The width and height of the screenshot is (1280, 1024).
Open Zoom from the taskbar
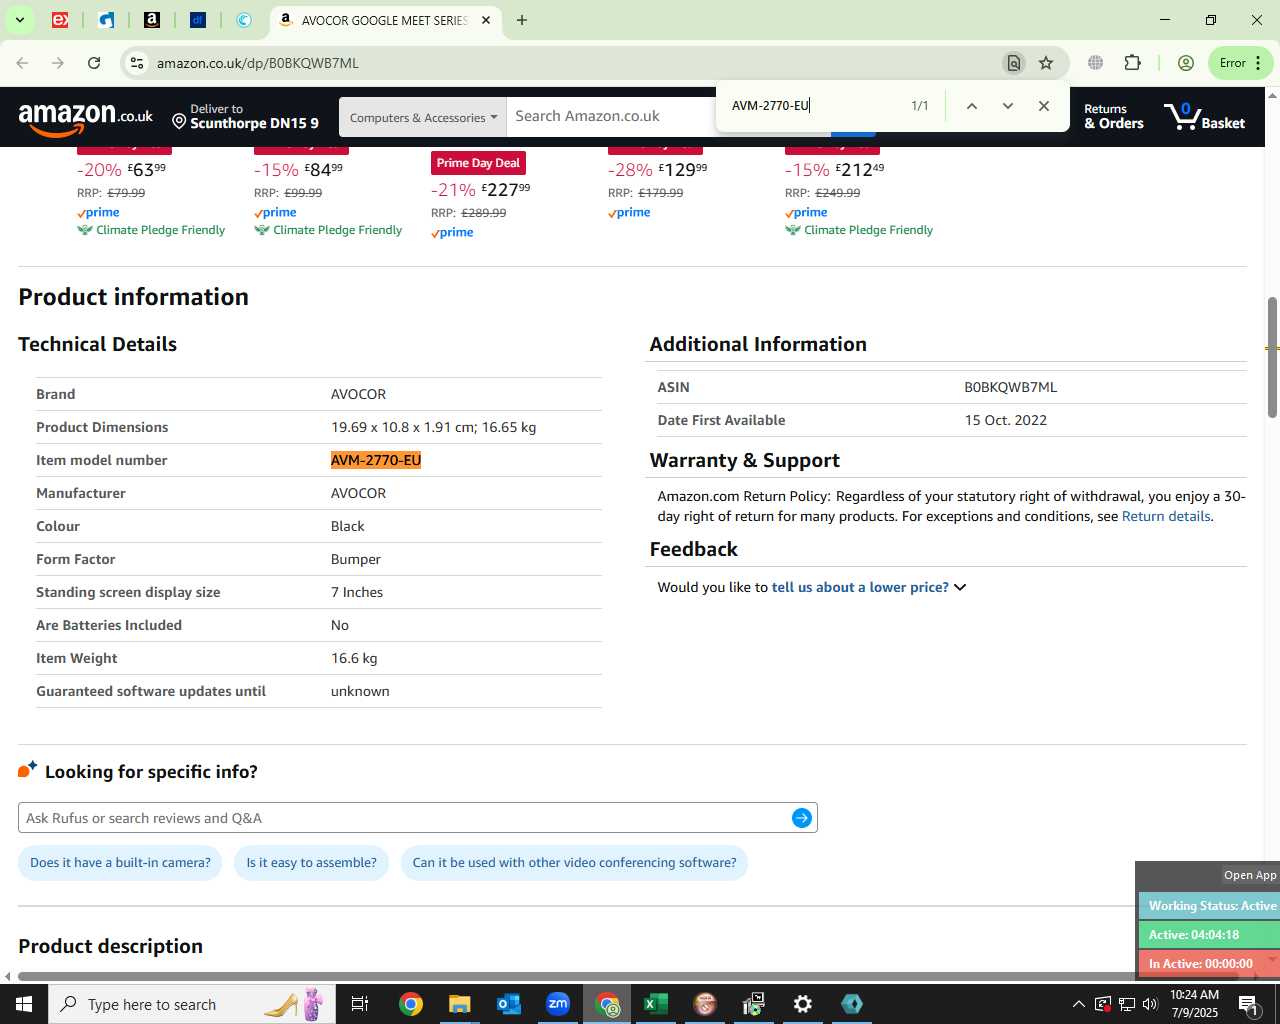click(x=558, y=1004)
